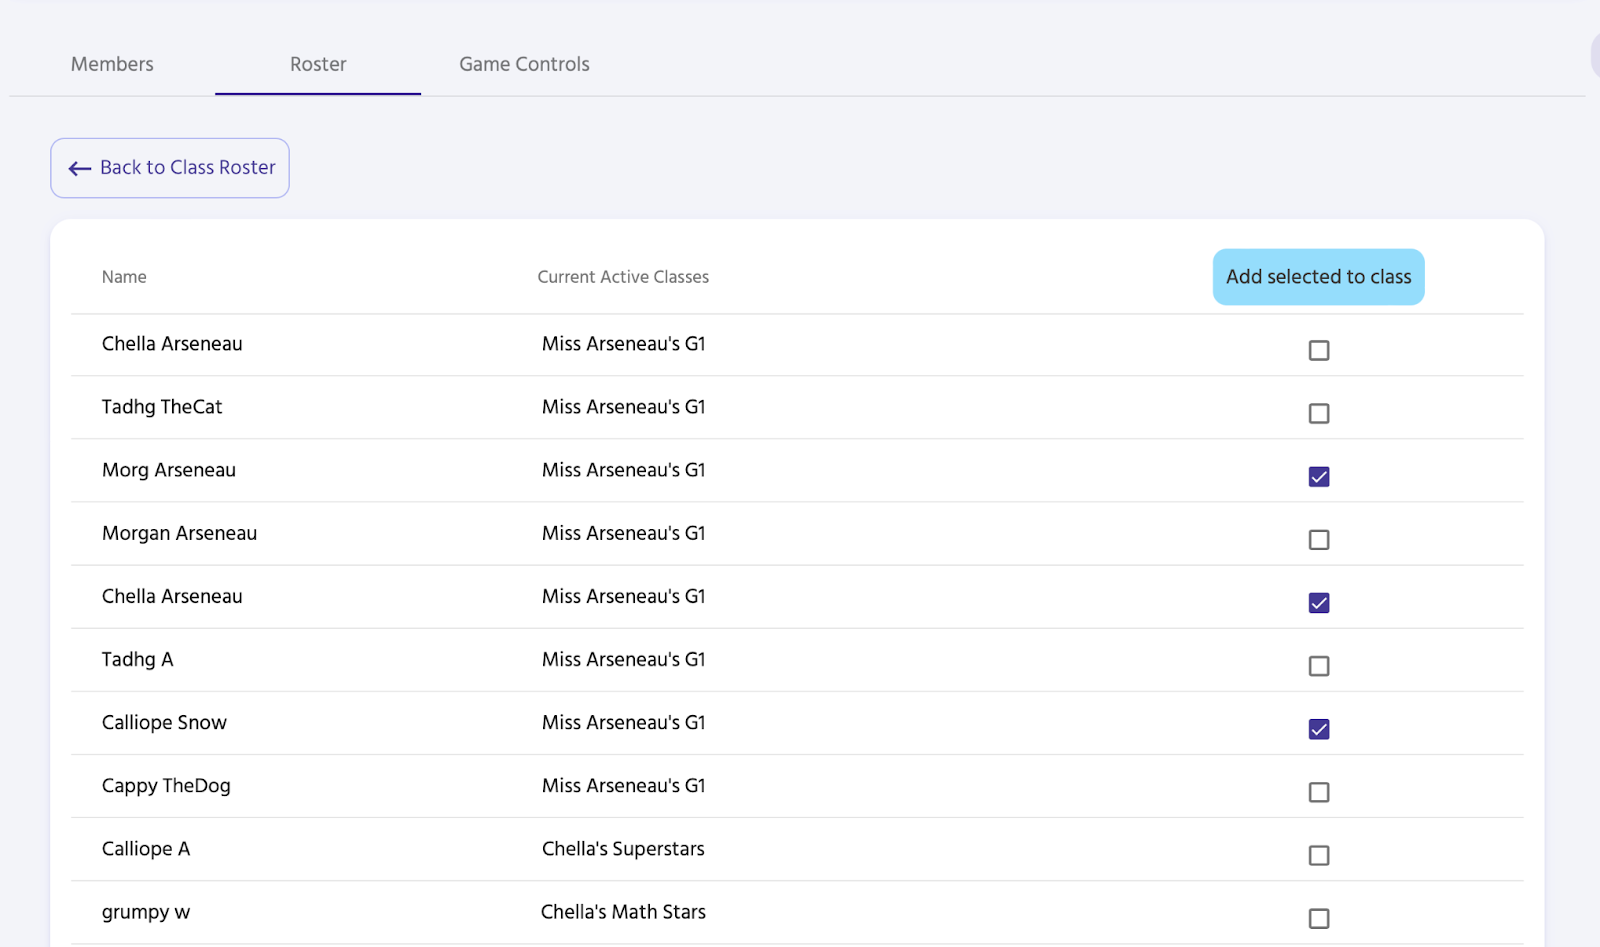Uncheck the Morg Arseneau checkbox
1600x947 pixels.
1319,477
